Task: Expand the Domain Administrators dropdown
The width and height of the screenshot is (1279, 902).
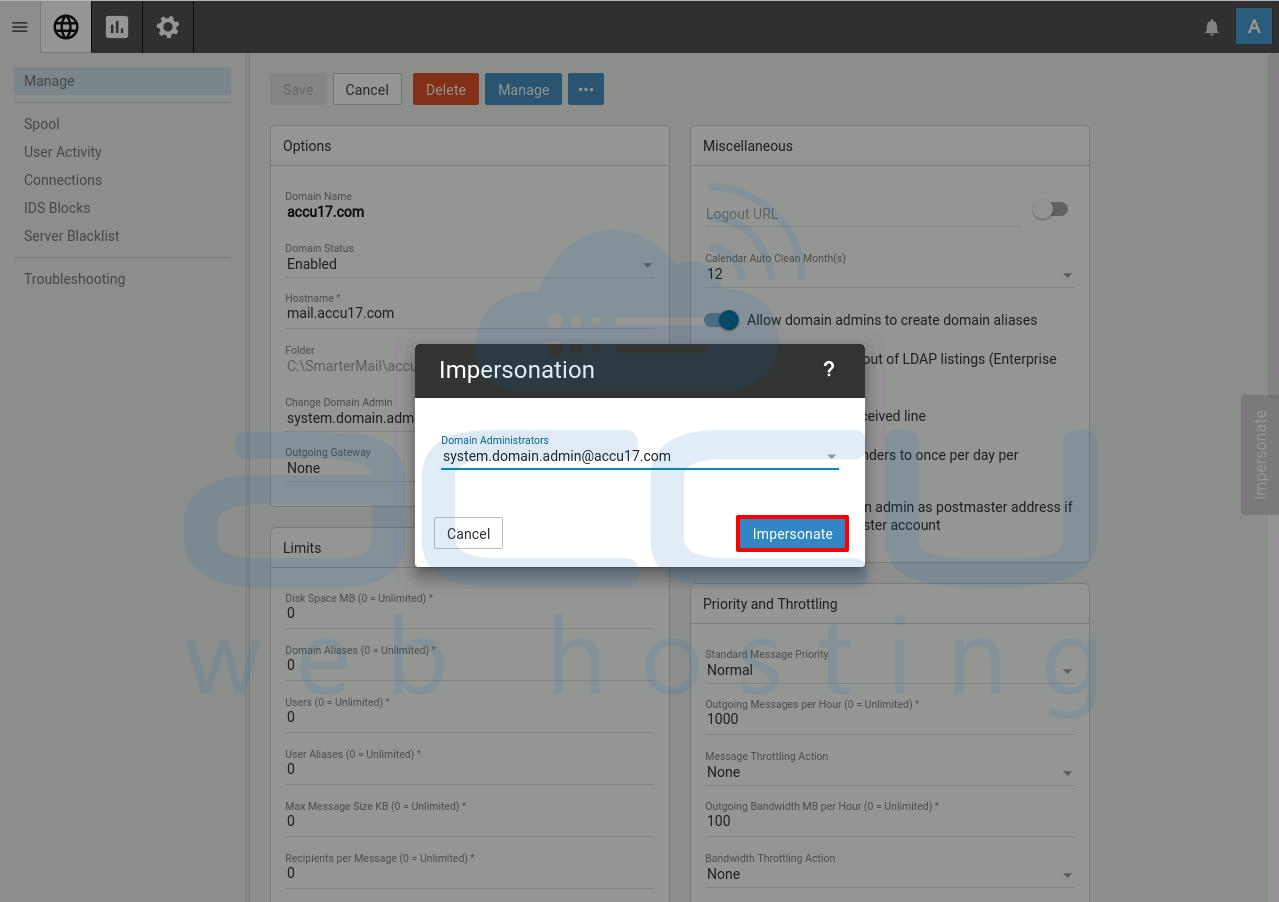Action: [x=639, y=456]
